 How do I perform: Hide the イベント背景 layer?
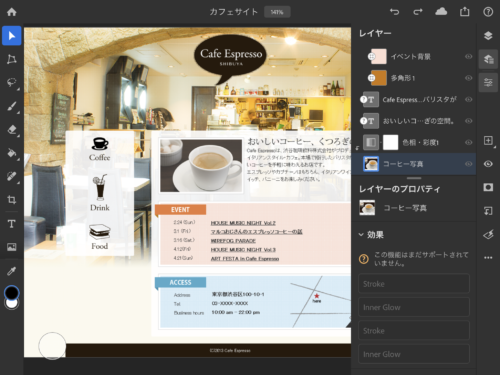click(x=468, y=56)
